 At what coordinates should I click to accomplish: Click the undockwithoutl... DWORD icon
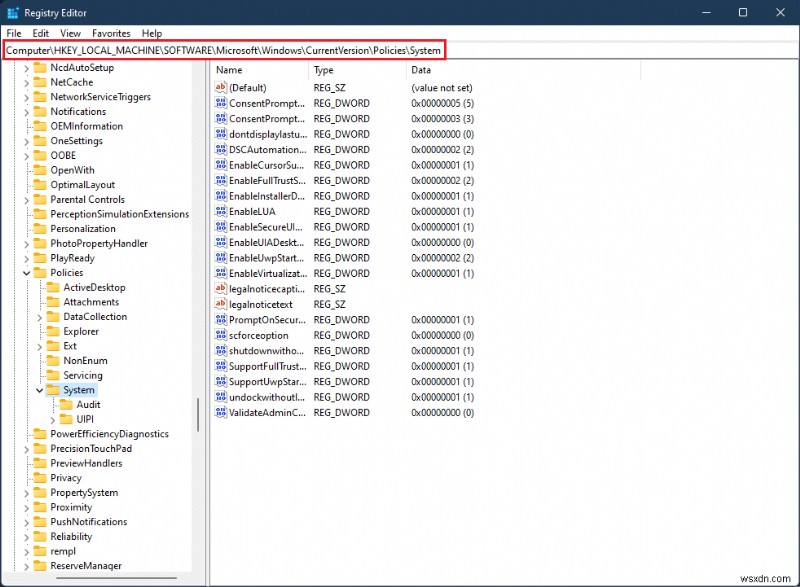click(220, 397)
